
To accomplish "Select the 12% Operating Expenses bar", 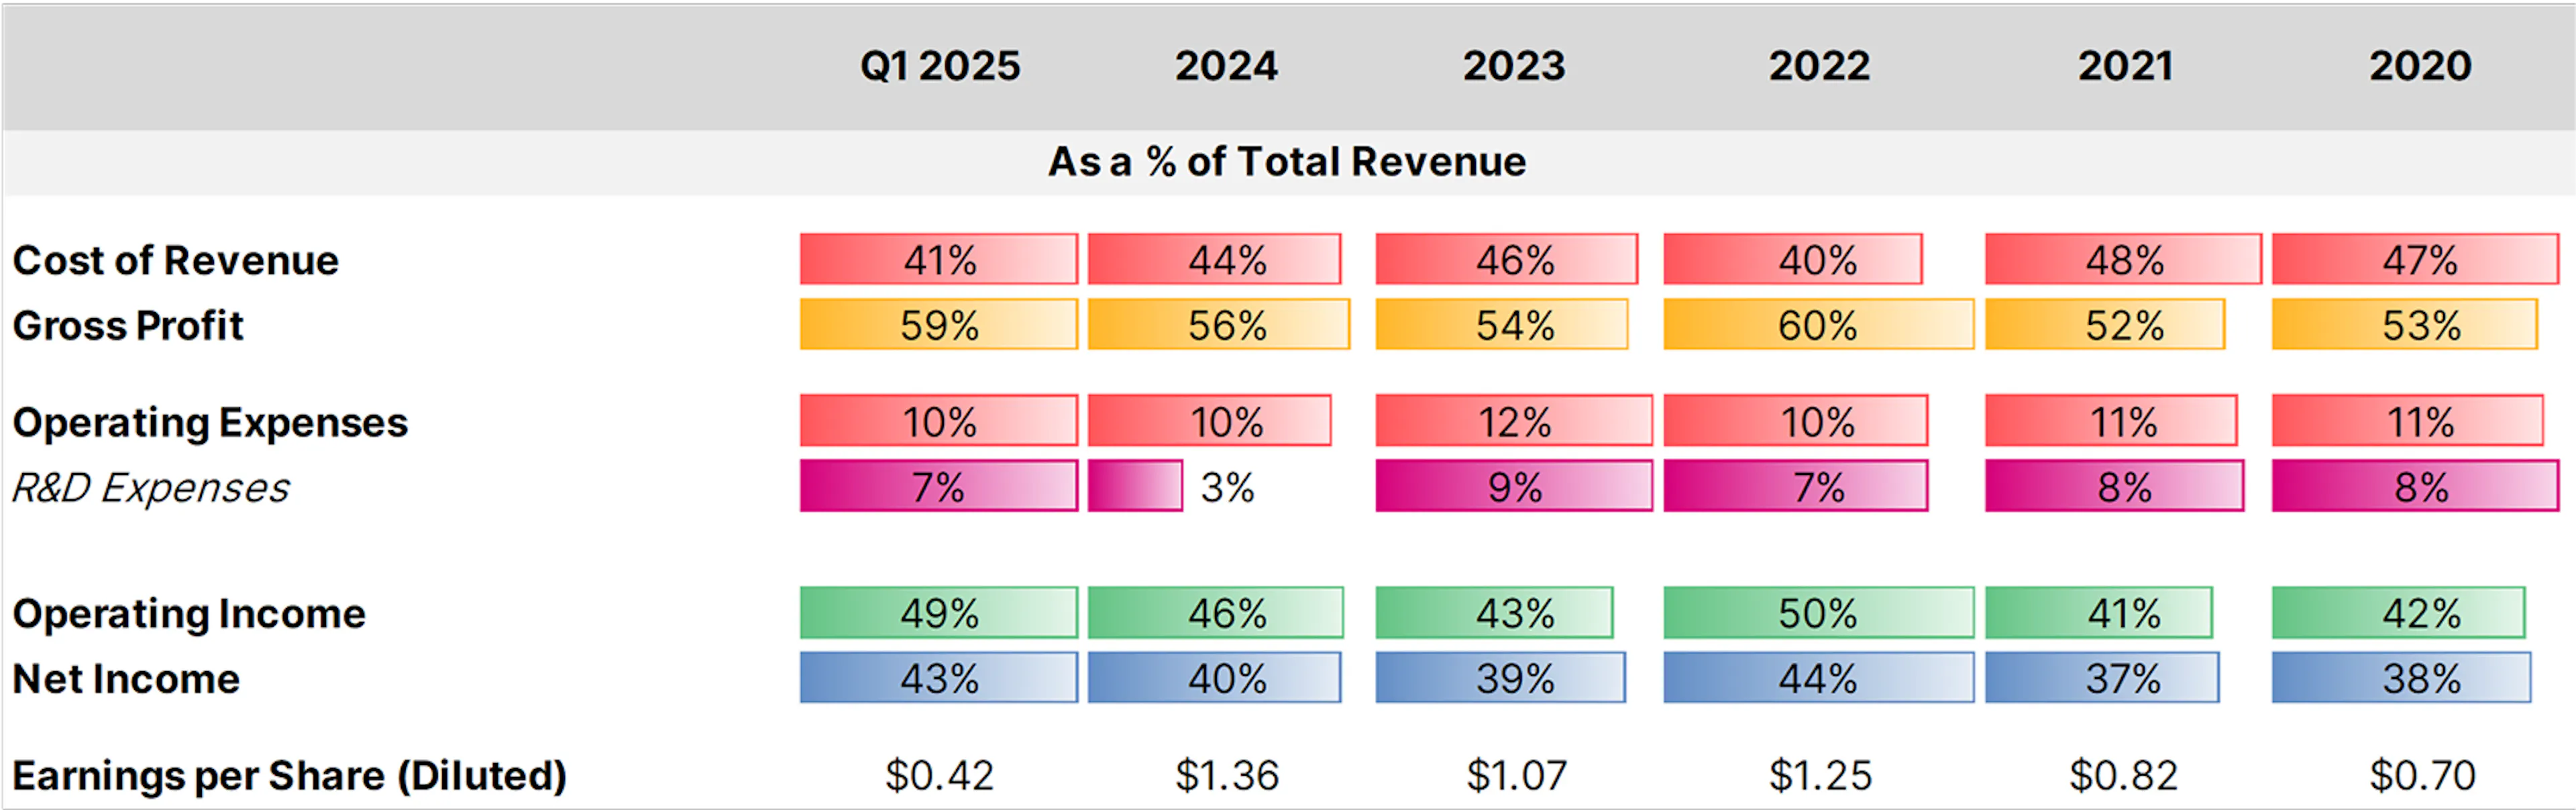I will pos(1513,421).
